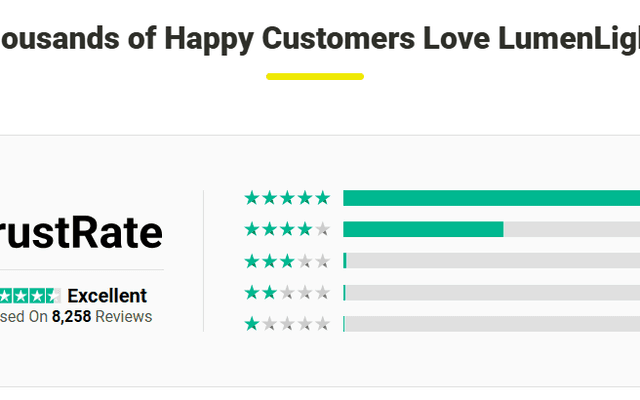Click the last gray star in one-star row
Viewport: 640px width, 400px height.
[322, 323]
